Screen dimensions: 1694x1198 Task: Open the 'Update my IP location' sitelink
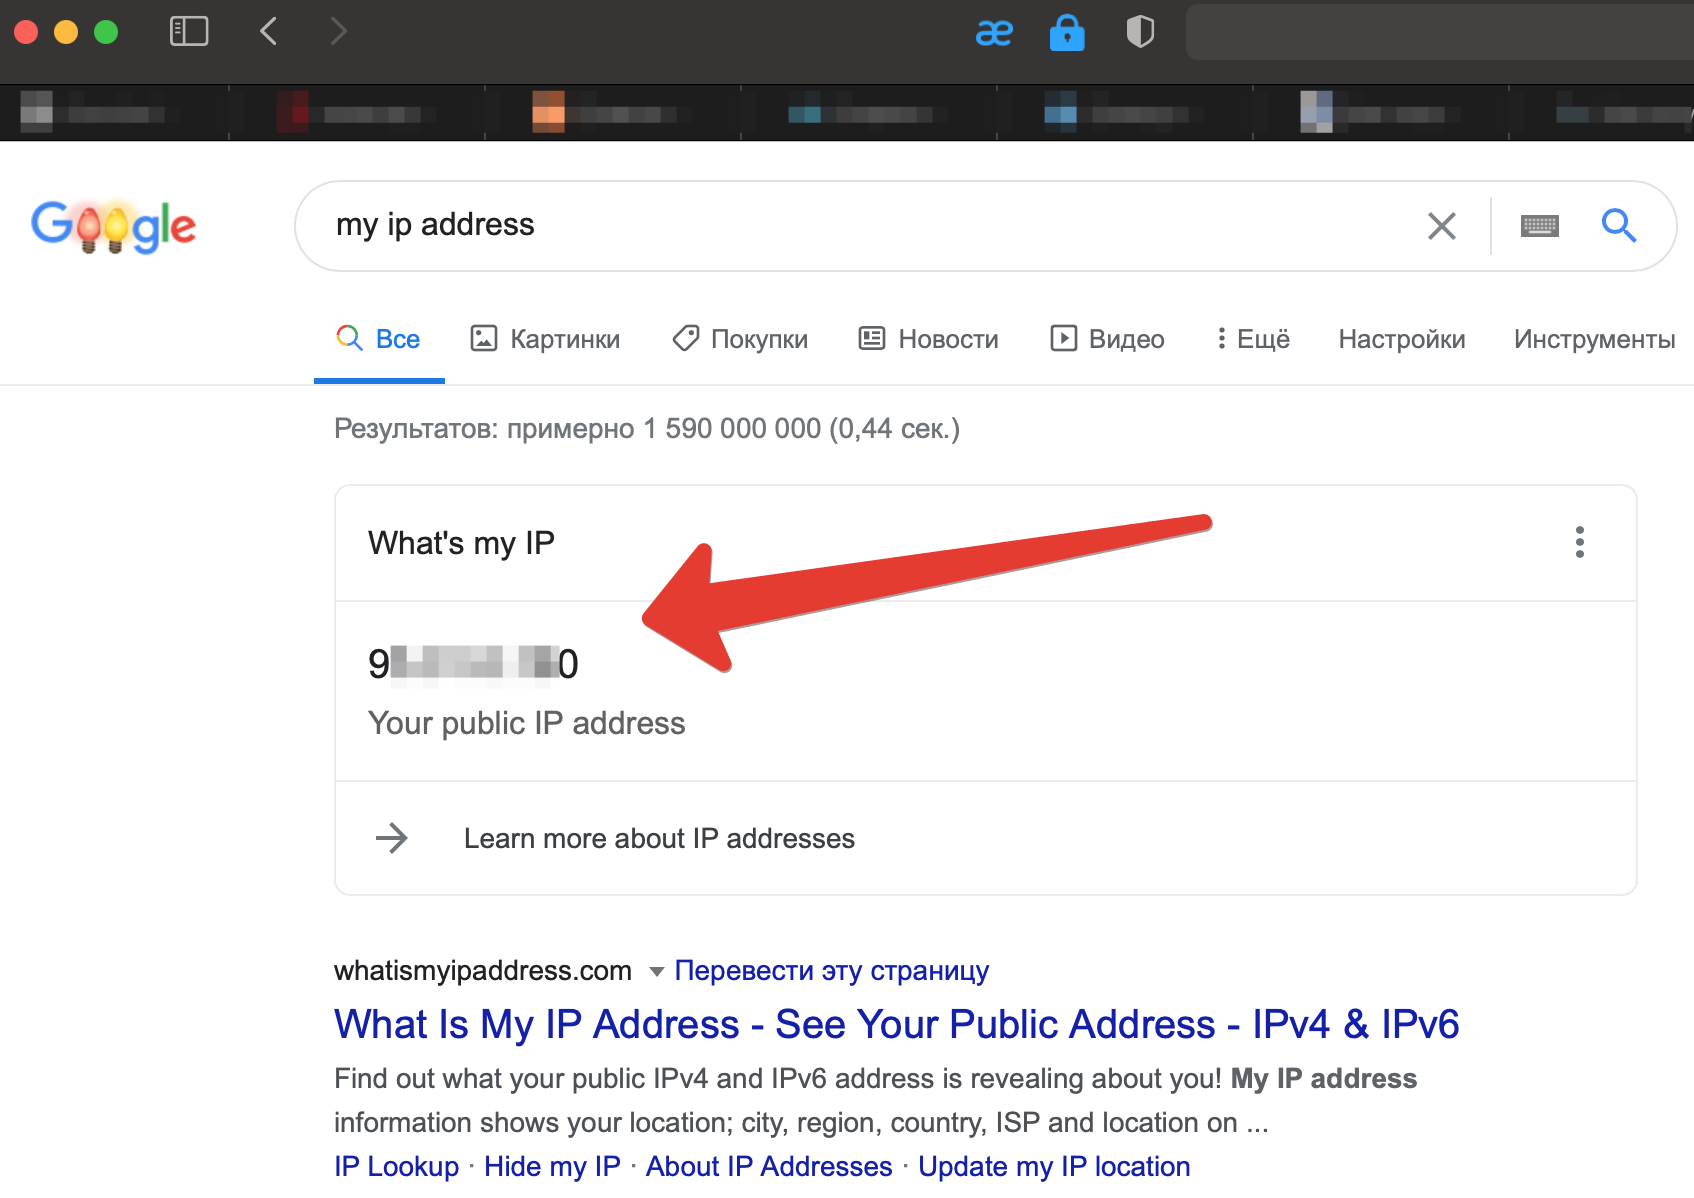tap(1055, 1166)
